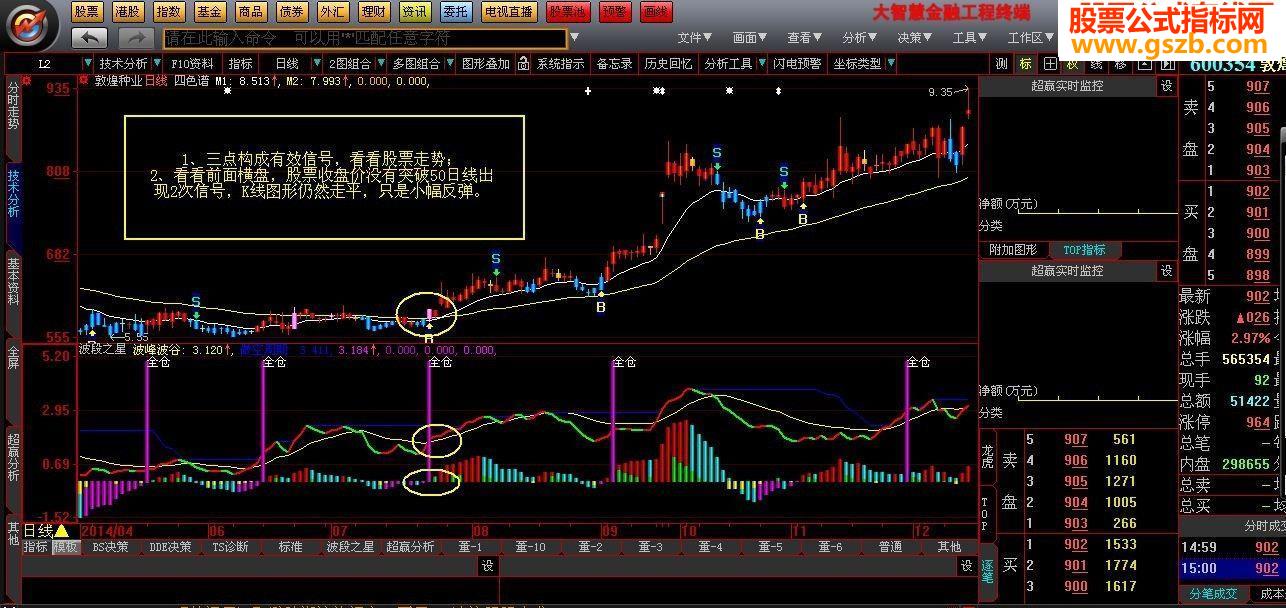Switch to the 超赢分析 side tab
The height and width of the screenshot is (608, 1286).
(x=13, y=458)
